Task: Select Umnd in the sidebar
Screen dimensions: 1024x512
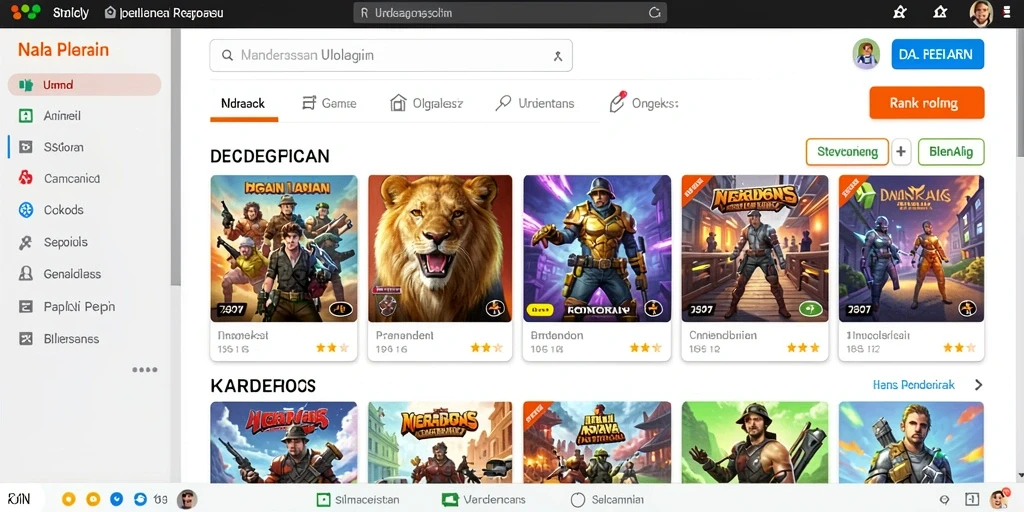Action: [84, 85]
